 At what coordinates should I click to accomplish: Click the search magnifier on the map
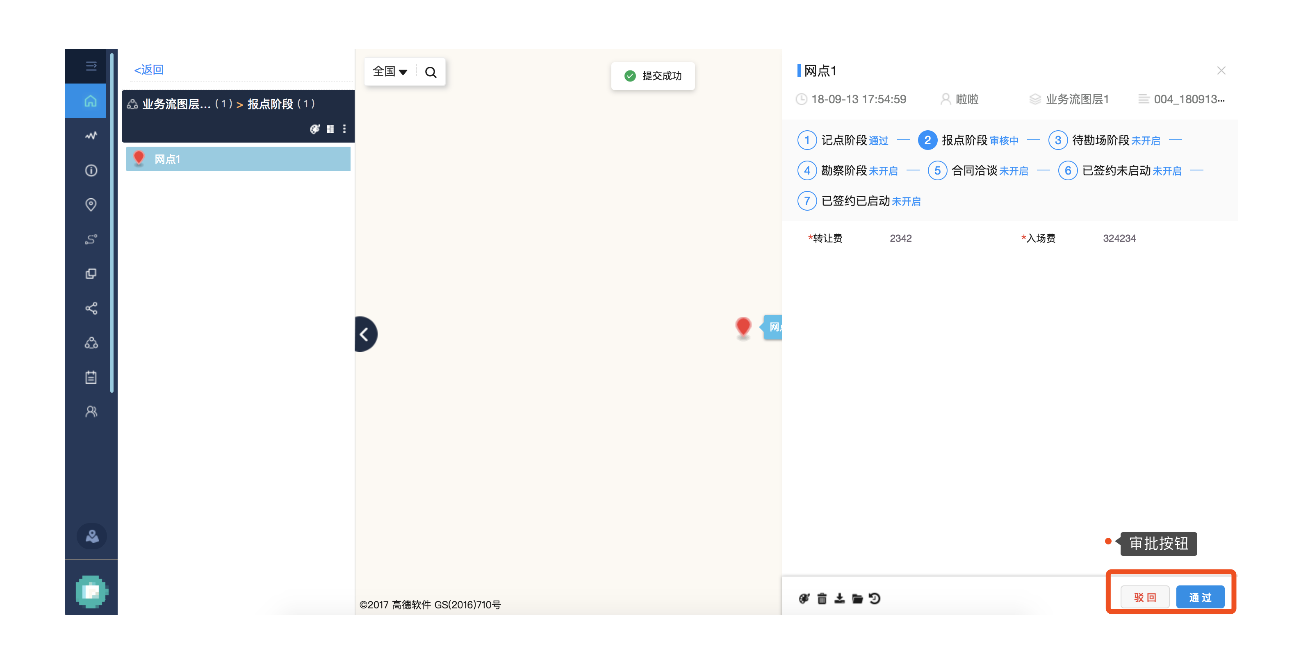pyautogui.click(x=431, y=72)
